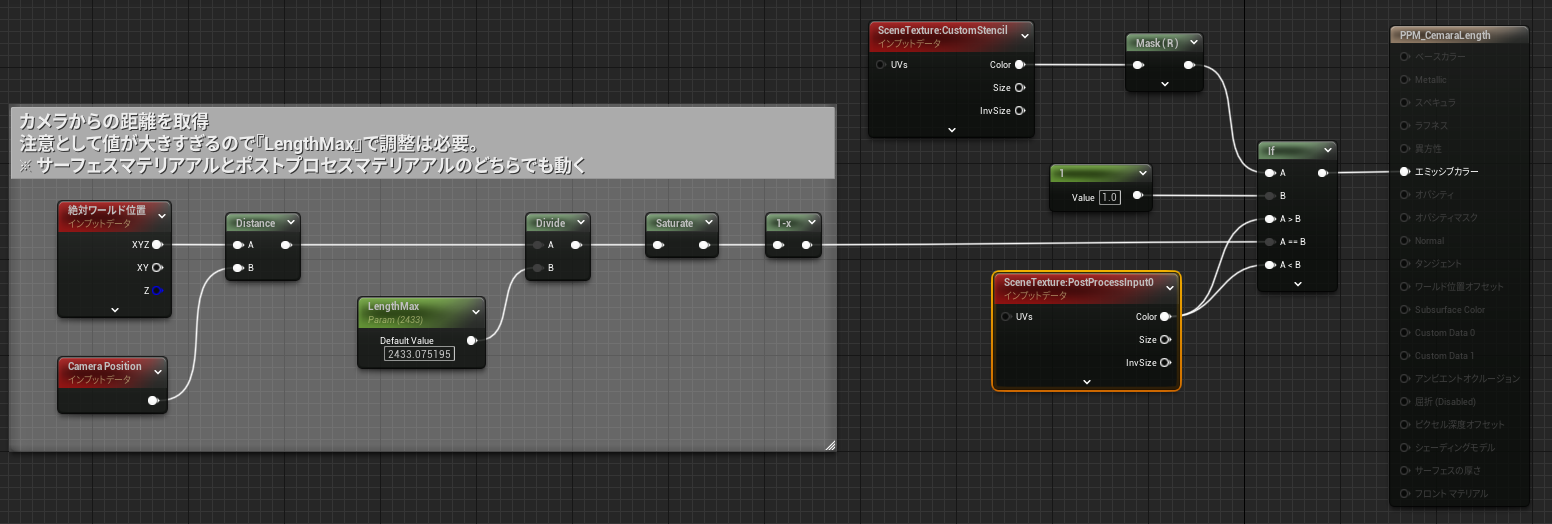Open the LengthMax node header dropdown
Viewport: 1552px width, 524px height.
coord(475,311)
